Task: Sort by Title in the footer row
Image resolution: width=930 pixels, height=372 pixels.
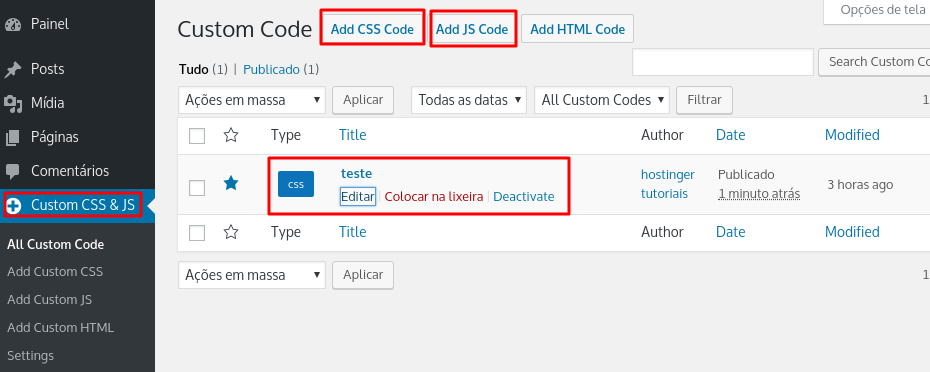Action: [x=353, y=231]
